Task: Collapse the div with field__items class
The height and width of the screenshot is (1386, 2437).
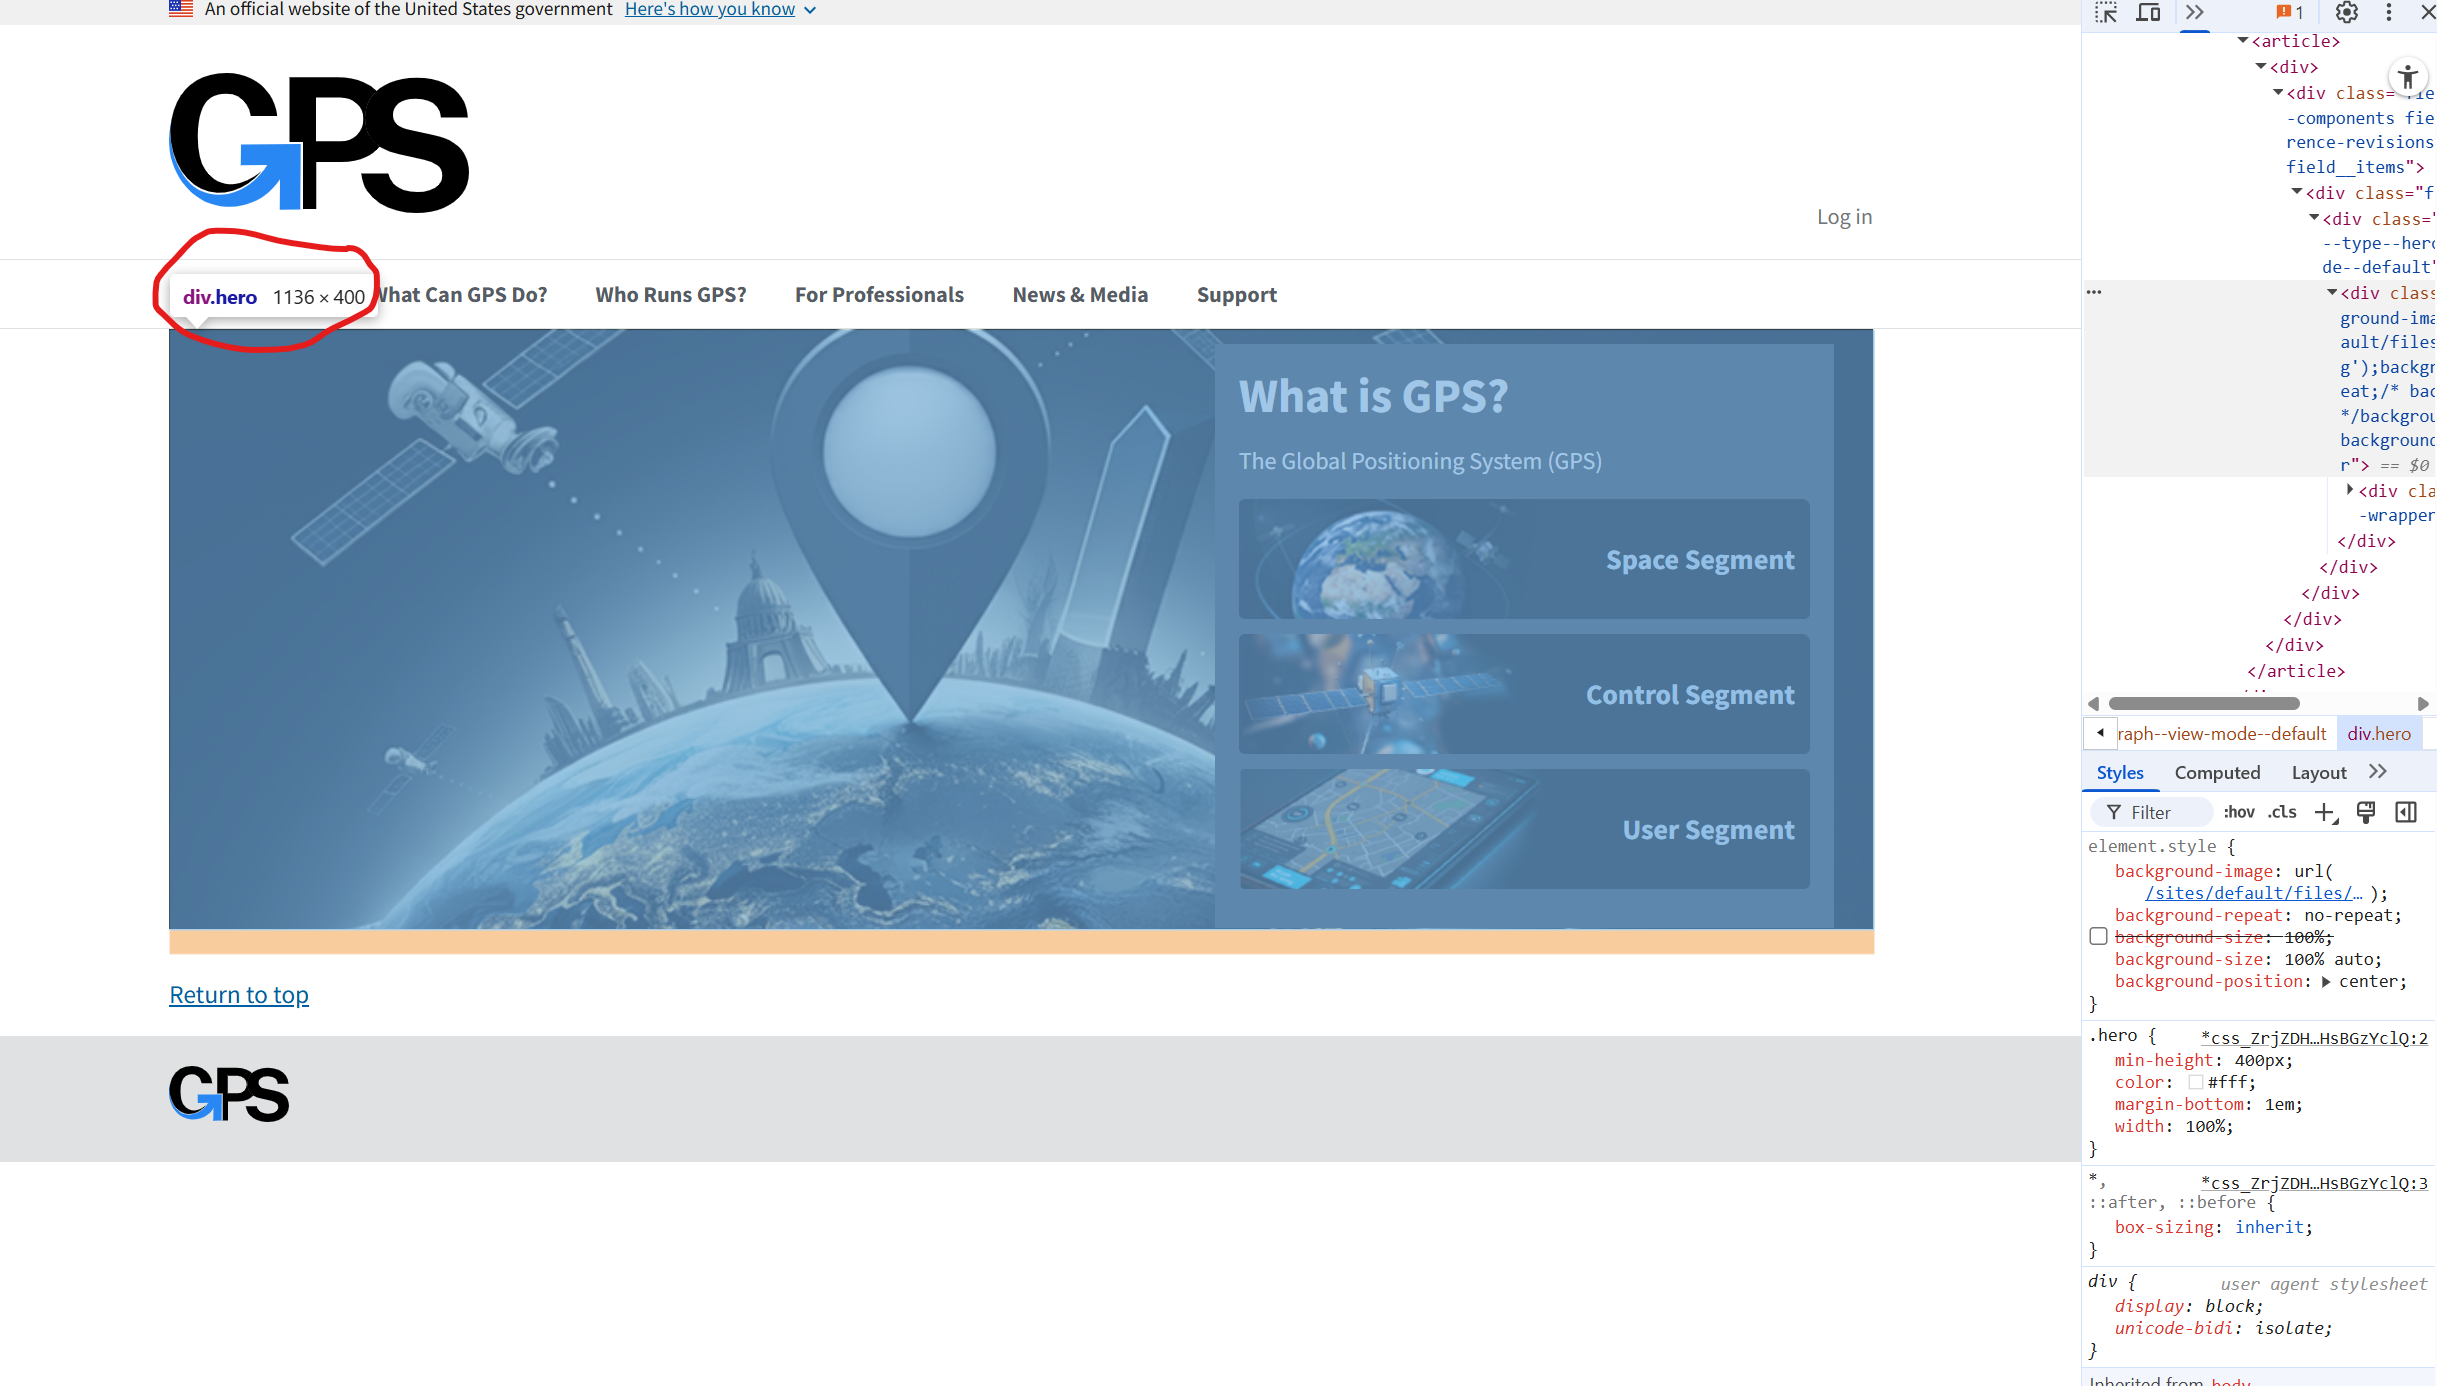Action: point(2278,93)
